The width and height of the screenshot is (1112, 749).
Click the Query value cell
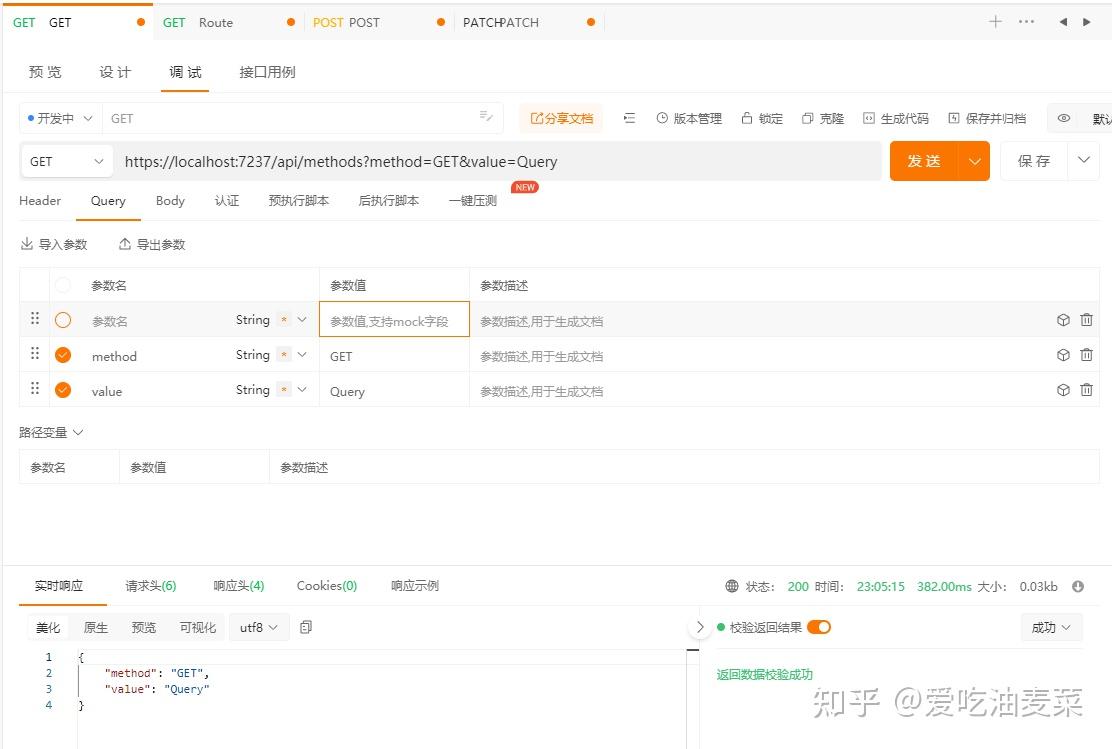coord(394,391)
